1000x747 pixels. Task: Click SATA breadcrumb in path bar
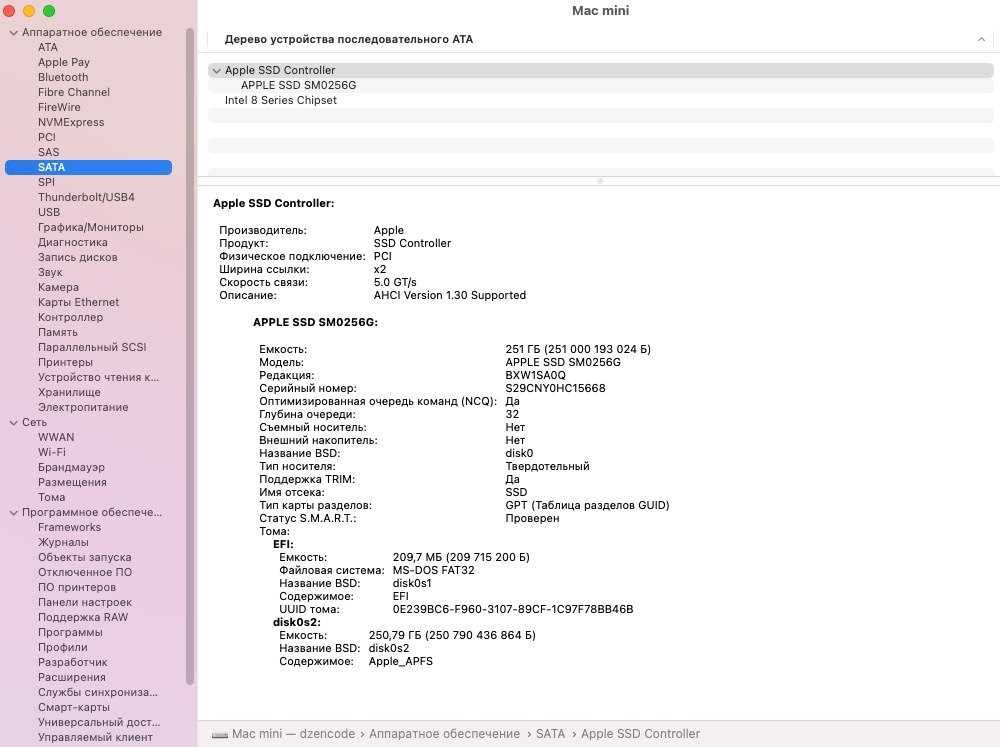pyautogui.click(x=550, y=734)
